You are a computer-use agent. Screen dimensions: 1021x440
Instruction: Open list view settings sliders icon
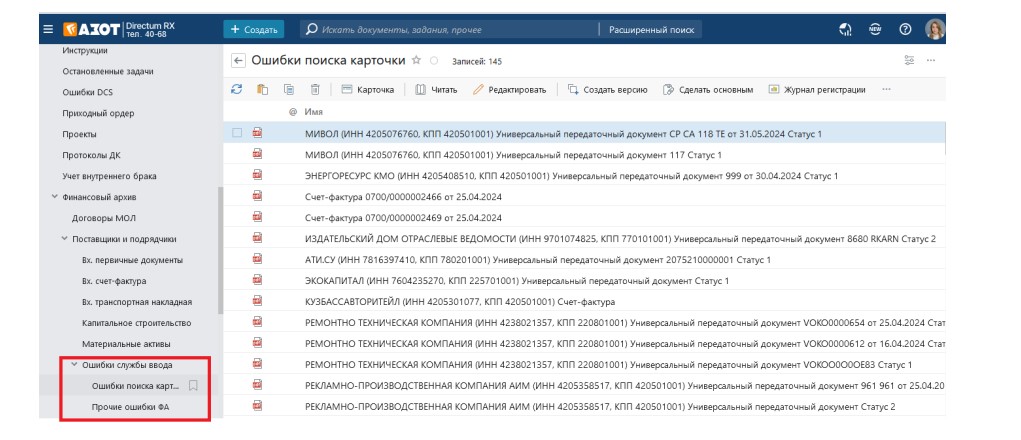pyautogui.click(x=909, y=60)
